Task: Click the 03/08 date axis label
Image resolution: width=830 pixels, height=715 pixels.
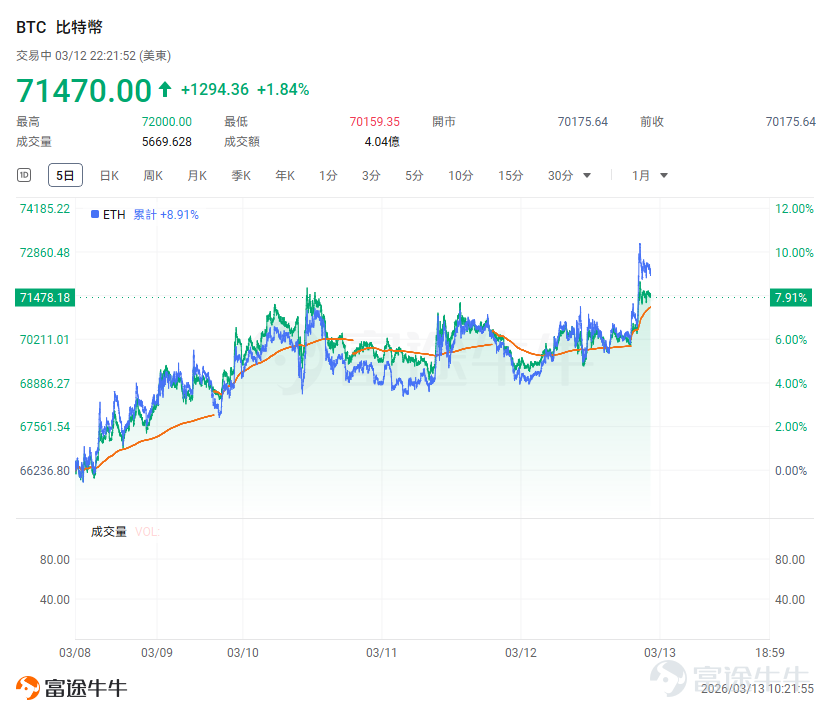Action: (75, 653)
